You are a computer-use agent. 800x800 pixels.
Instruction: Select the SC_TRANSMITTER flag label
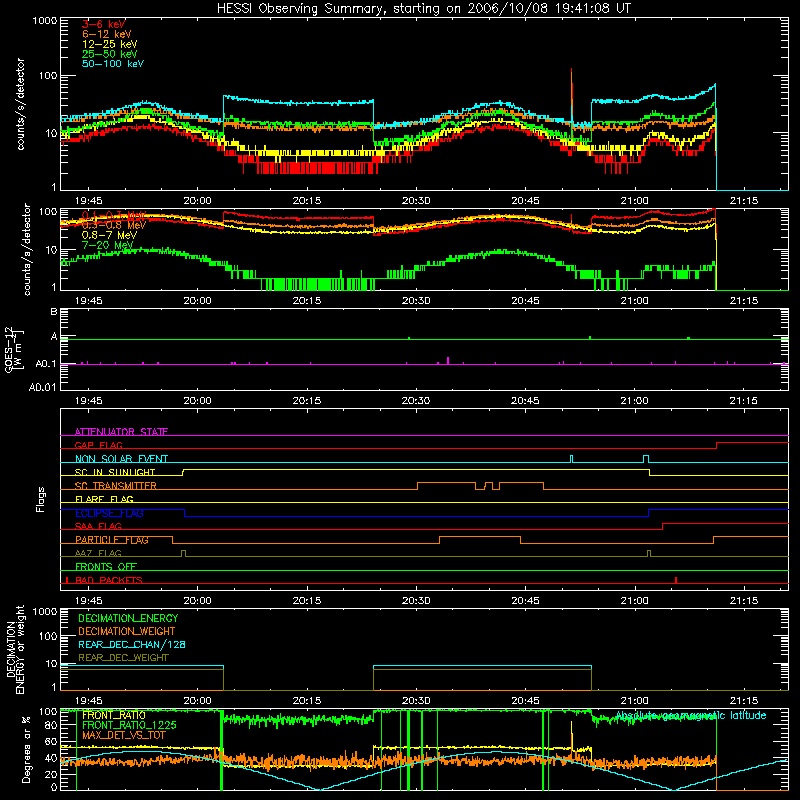115,486
